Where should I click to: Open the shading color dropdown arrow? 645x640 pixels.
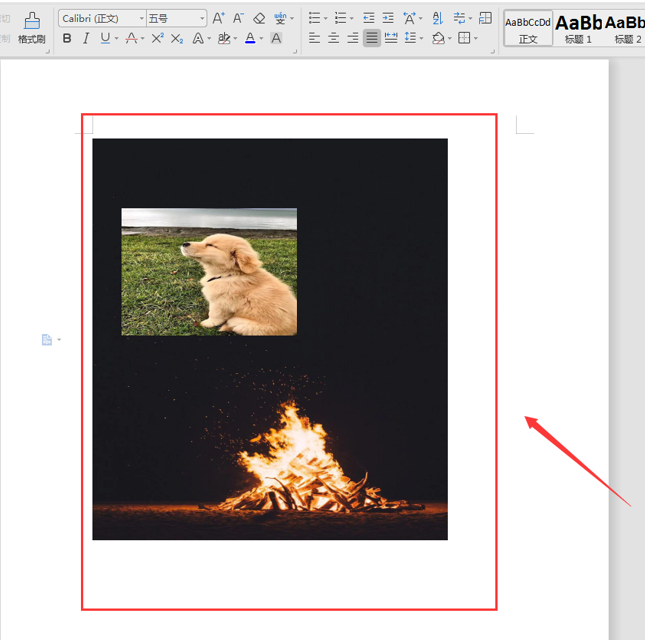click(x=450, y=39)
